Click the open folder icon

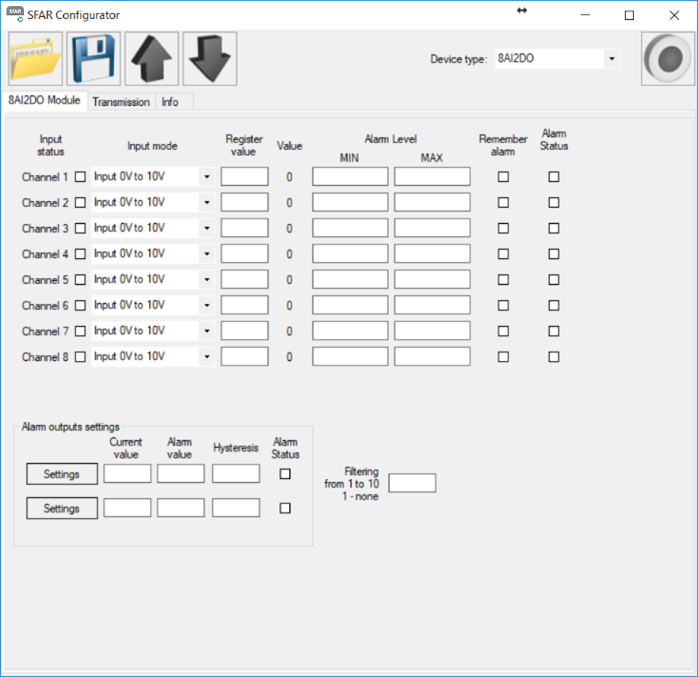click(x=35, y=59)
